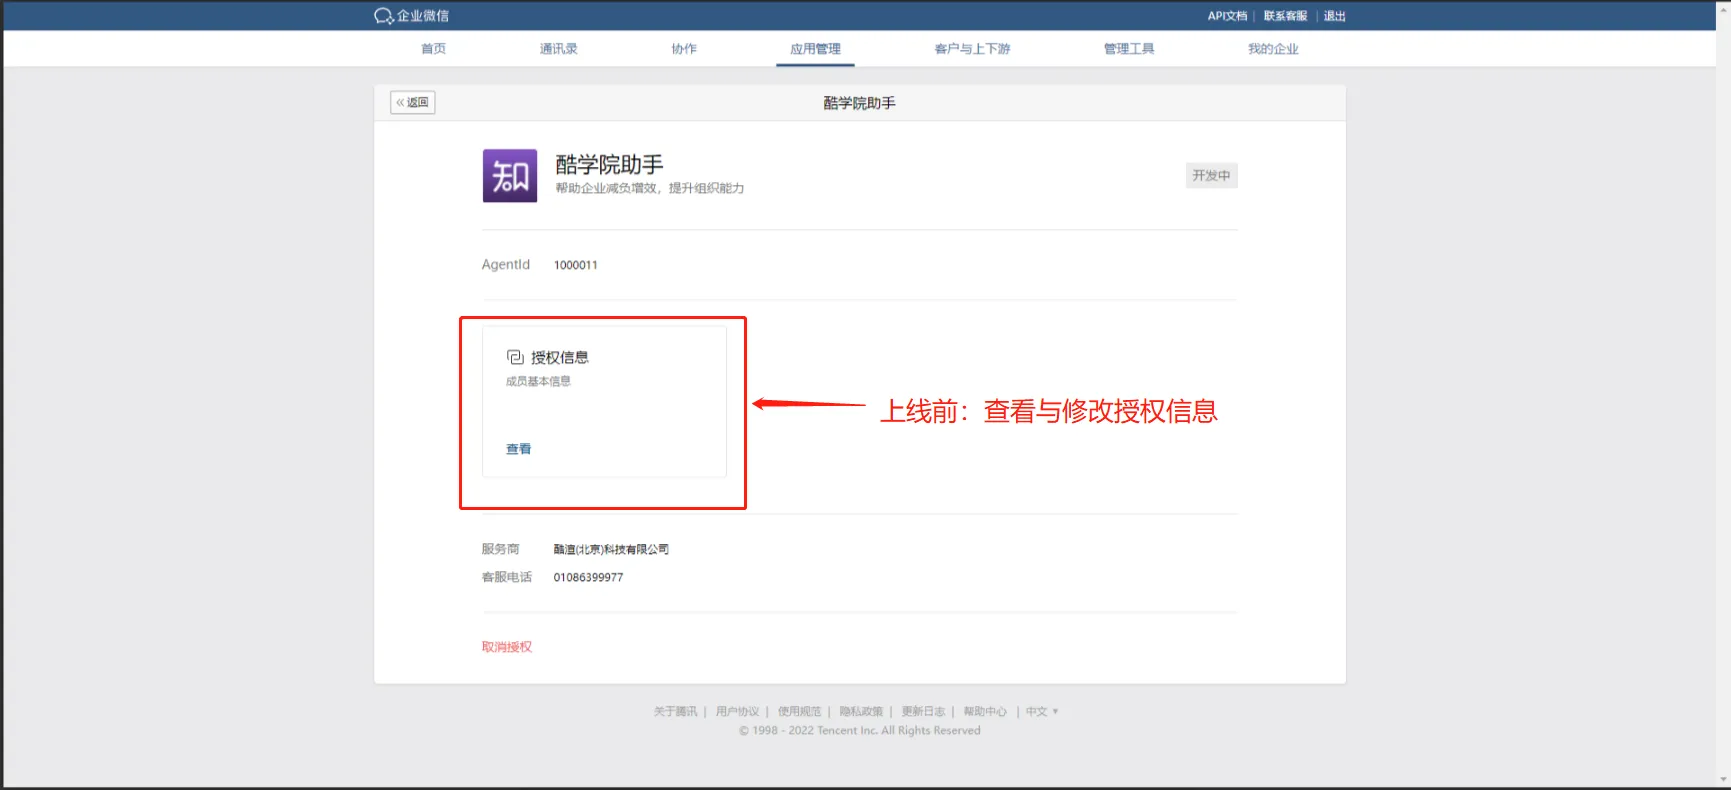The width and height of the screenshot is (1731, 790).
Task: Go back with the 返回 button
Action: pos(412,102)
